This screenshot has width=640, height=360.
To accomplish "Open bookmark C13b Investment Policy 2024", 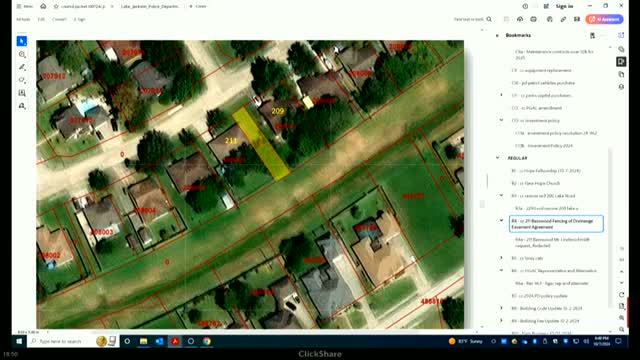I will pos(544,145).
